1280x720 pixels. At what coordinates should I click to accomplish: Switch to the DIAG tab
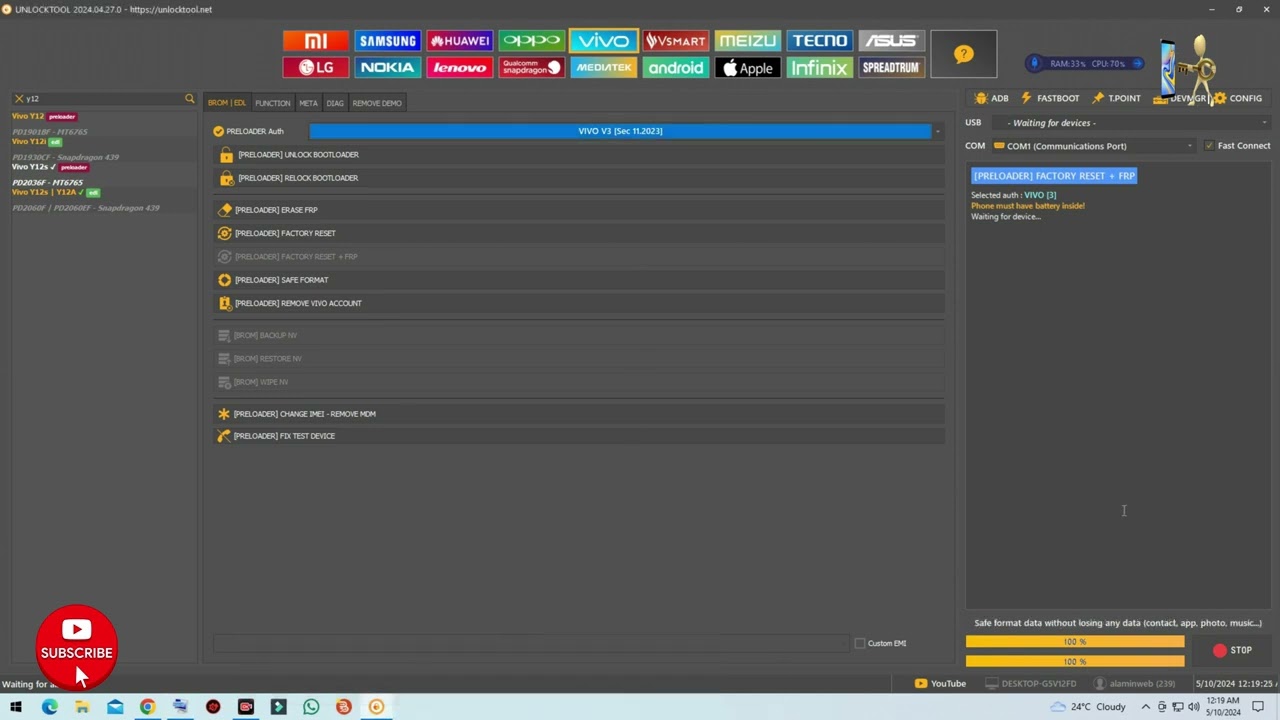coord(335,103)
